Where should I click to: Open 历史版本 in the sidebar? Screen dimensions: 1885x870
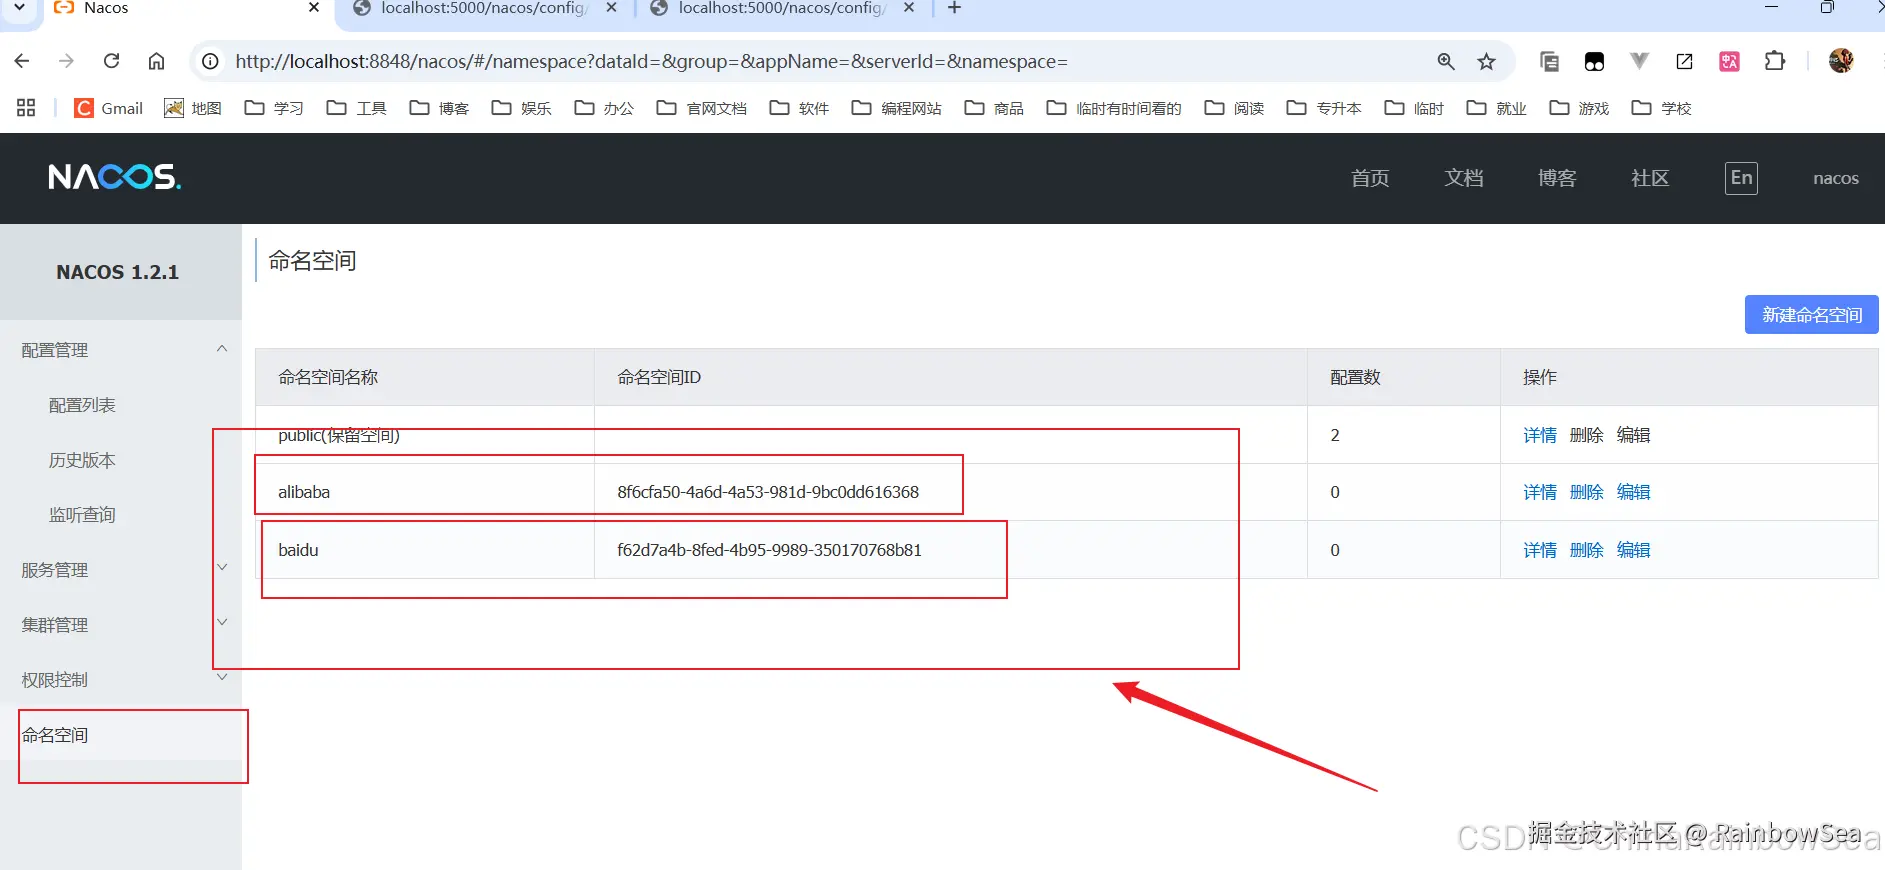[82, 460]
